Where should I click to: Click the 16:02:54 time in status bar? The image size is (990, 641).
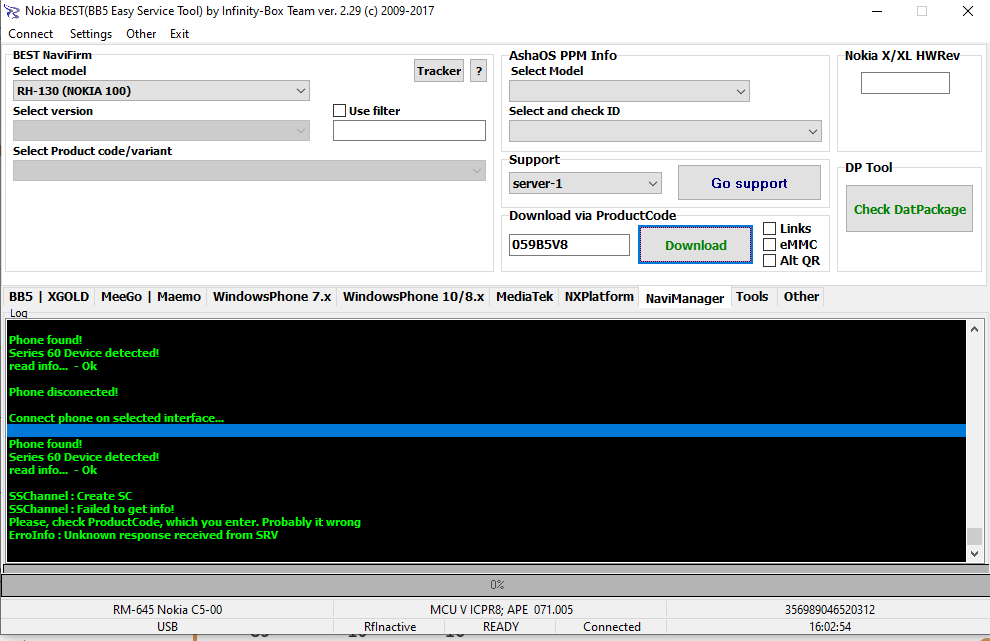point(830,626)
